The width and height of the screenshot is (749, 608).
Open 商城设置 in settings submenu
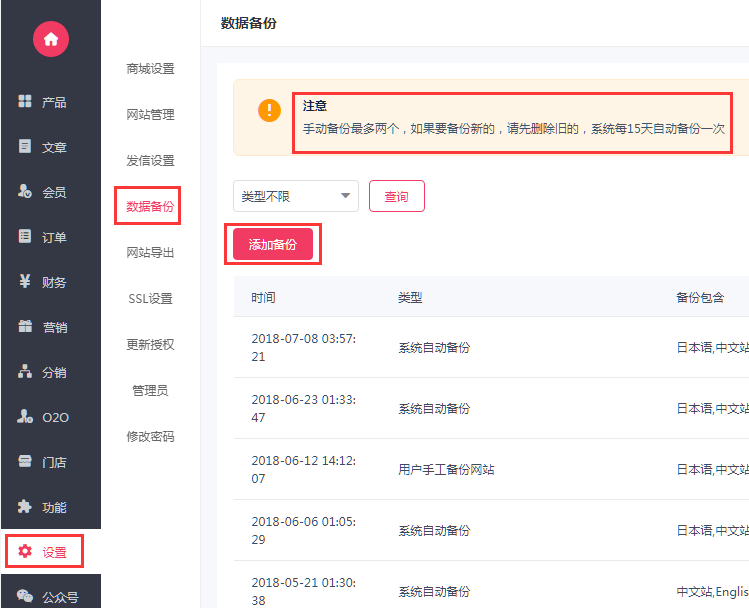point(150,69)
